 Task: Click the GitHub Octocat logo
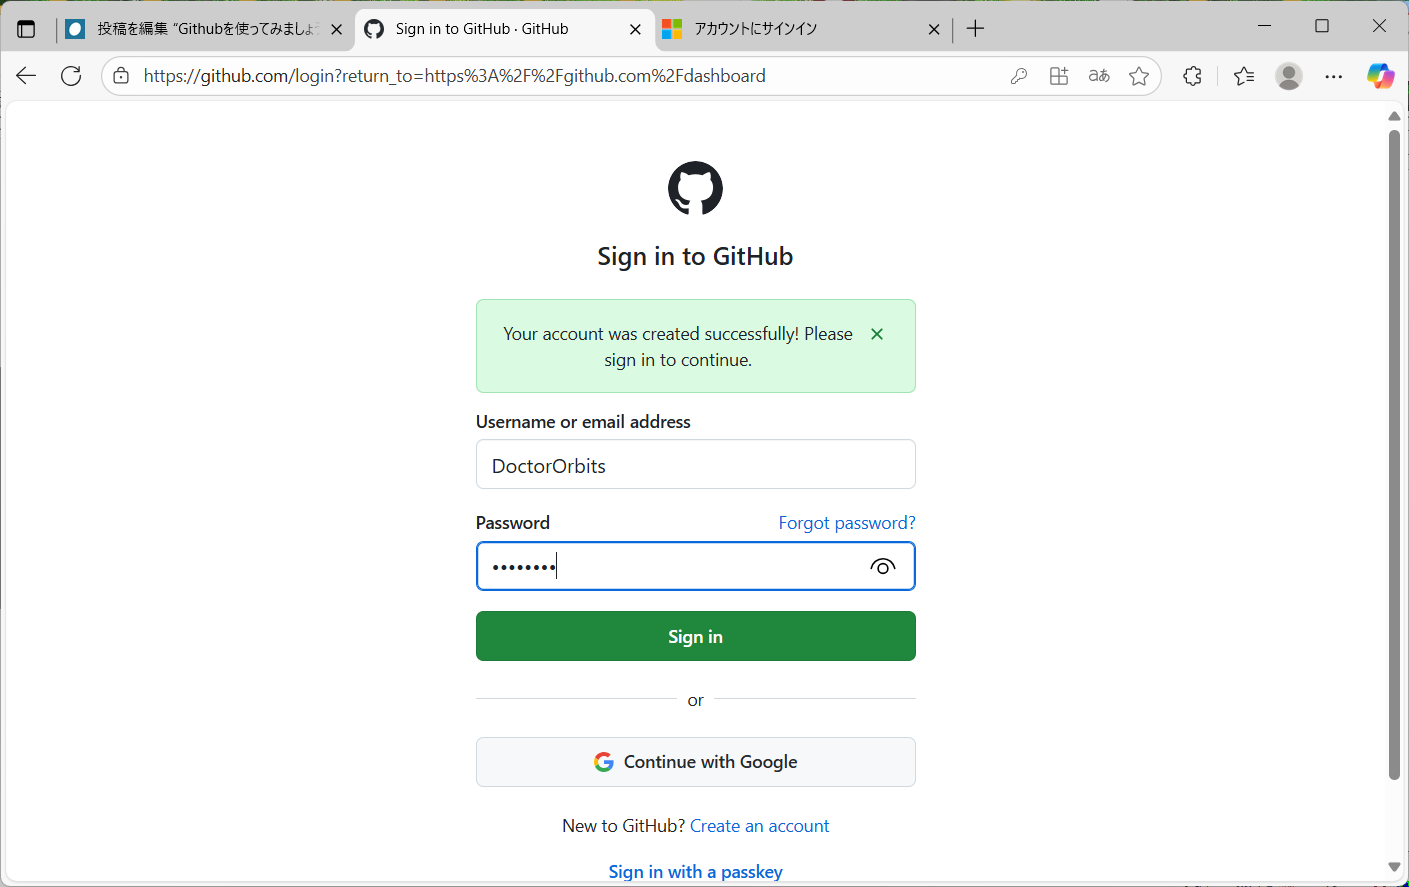pyautogui.click(x=695, y=188)
